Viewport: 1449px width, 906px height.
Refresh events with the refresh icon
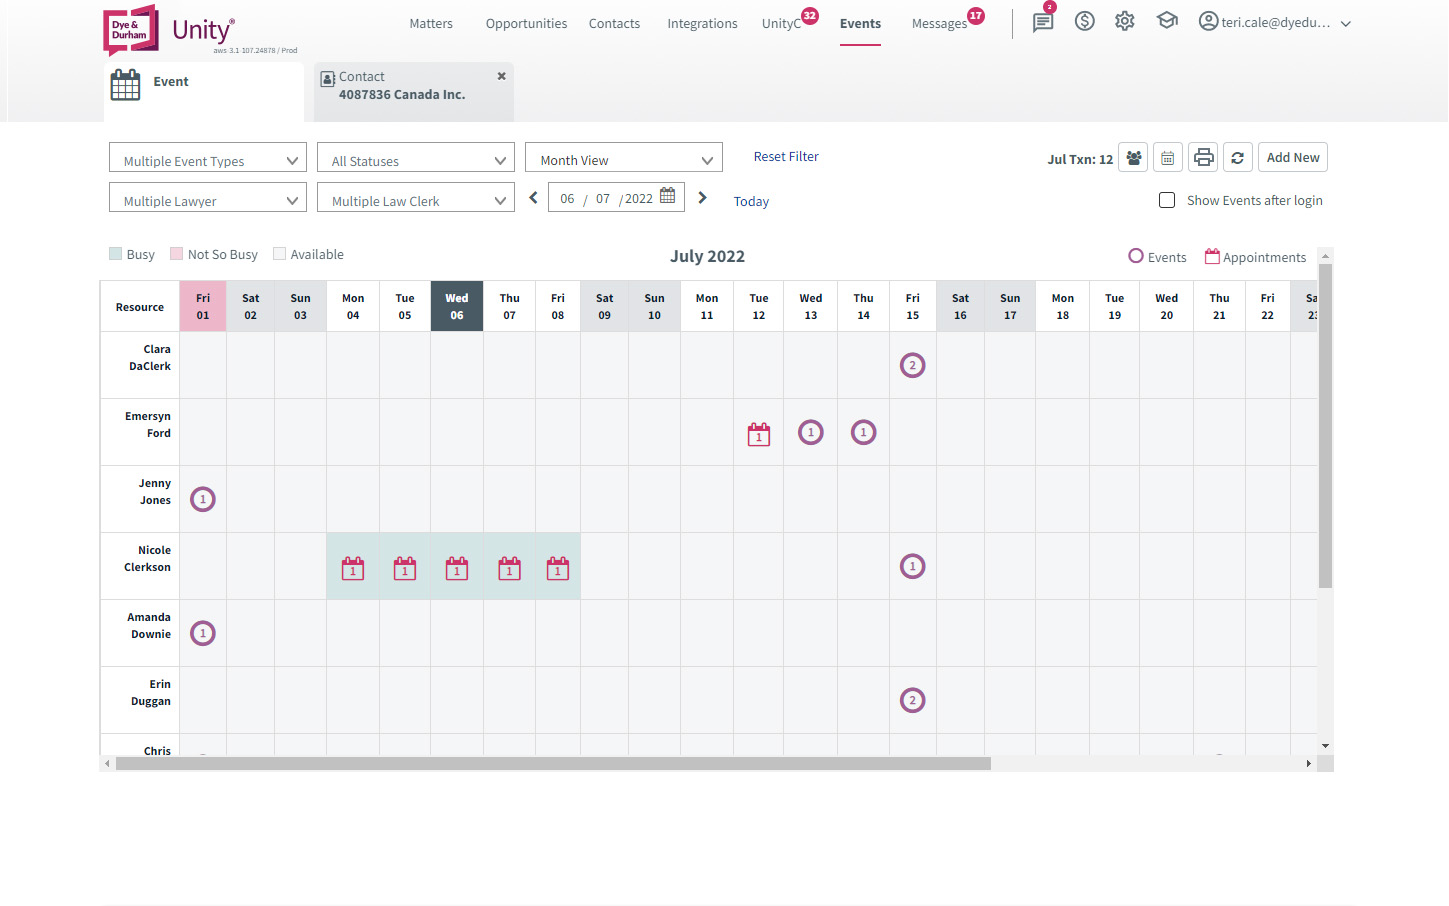(x=1238, y=157)
